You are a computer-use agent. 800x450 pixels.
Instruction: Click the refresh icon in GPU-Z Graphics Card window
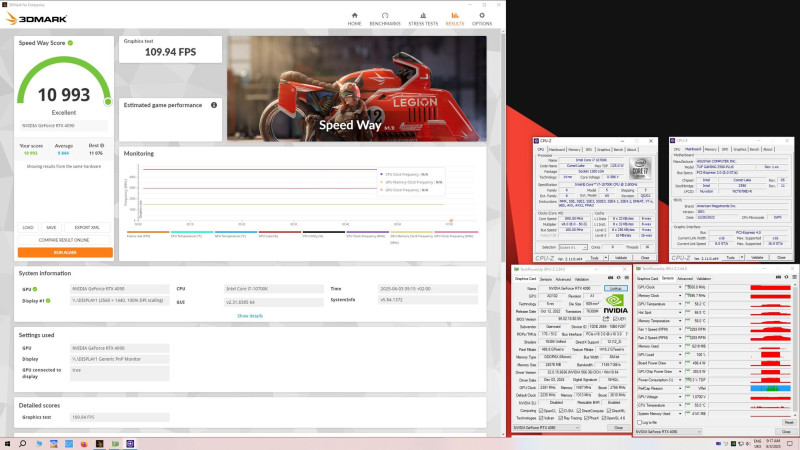[x=618, y=278]
